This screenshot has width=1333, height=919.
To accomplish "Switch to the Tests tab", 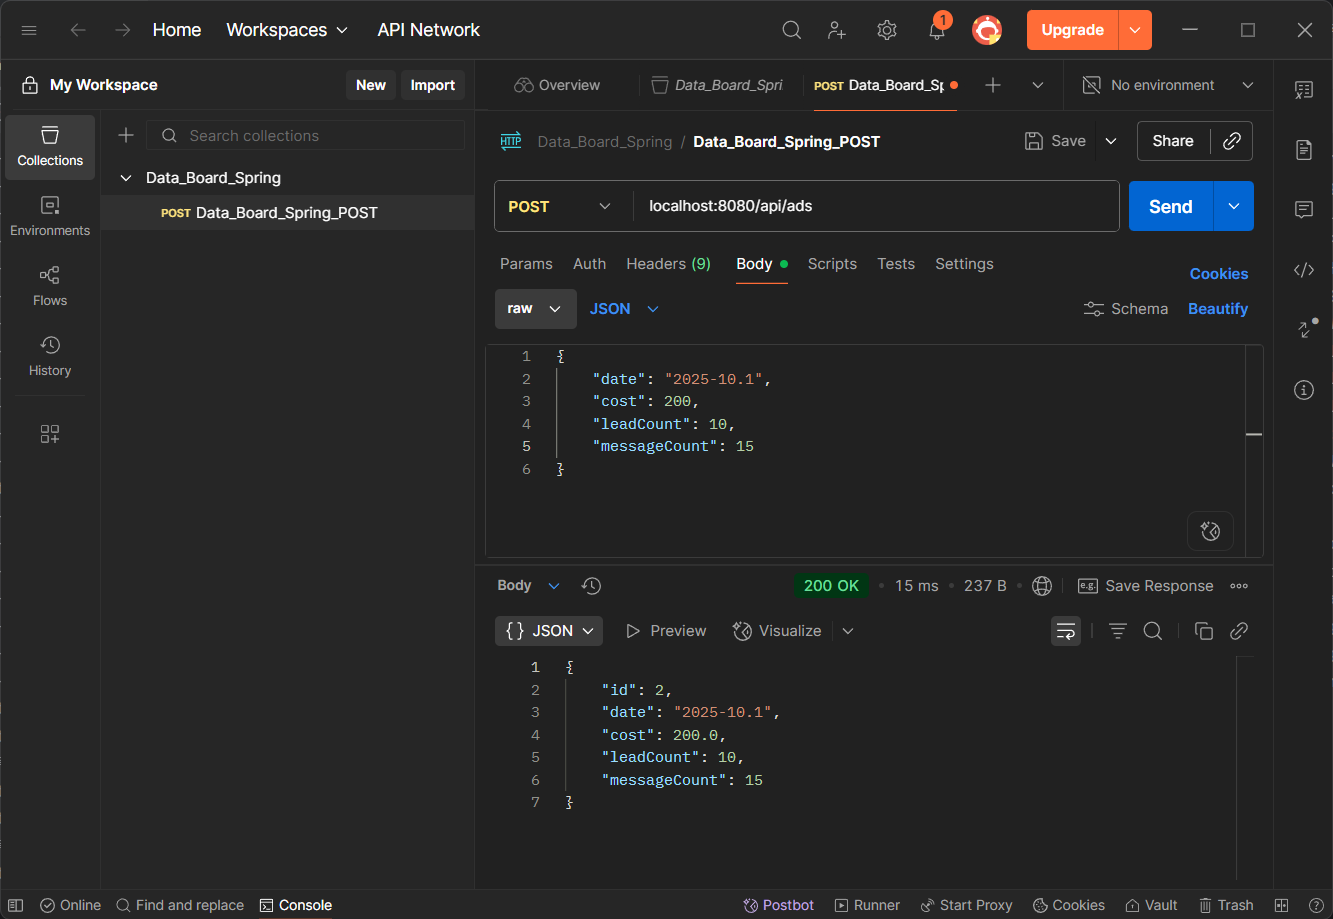I will click(x=896, y=264).
